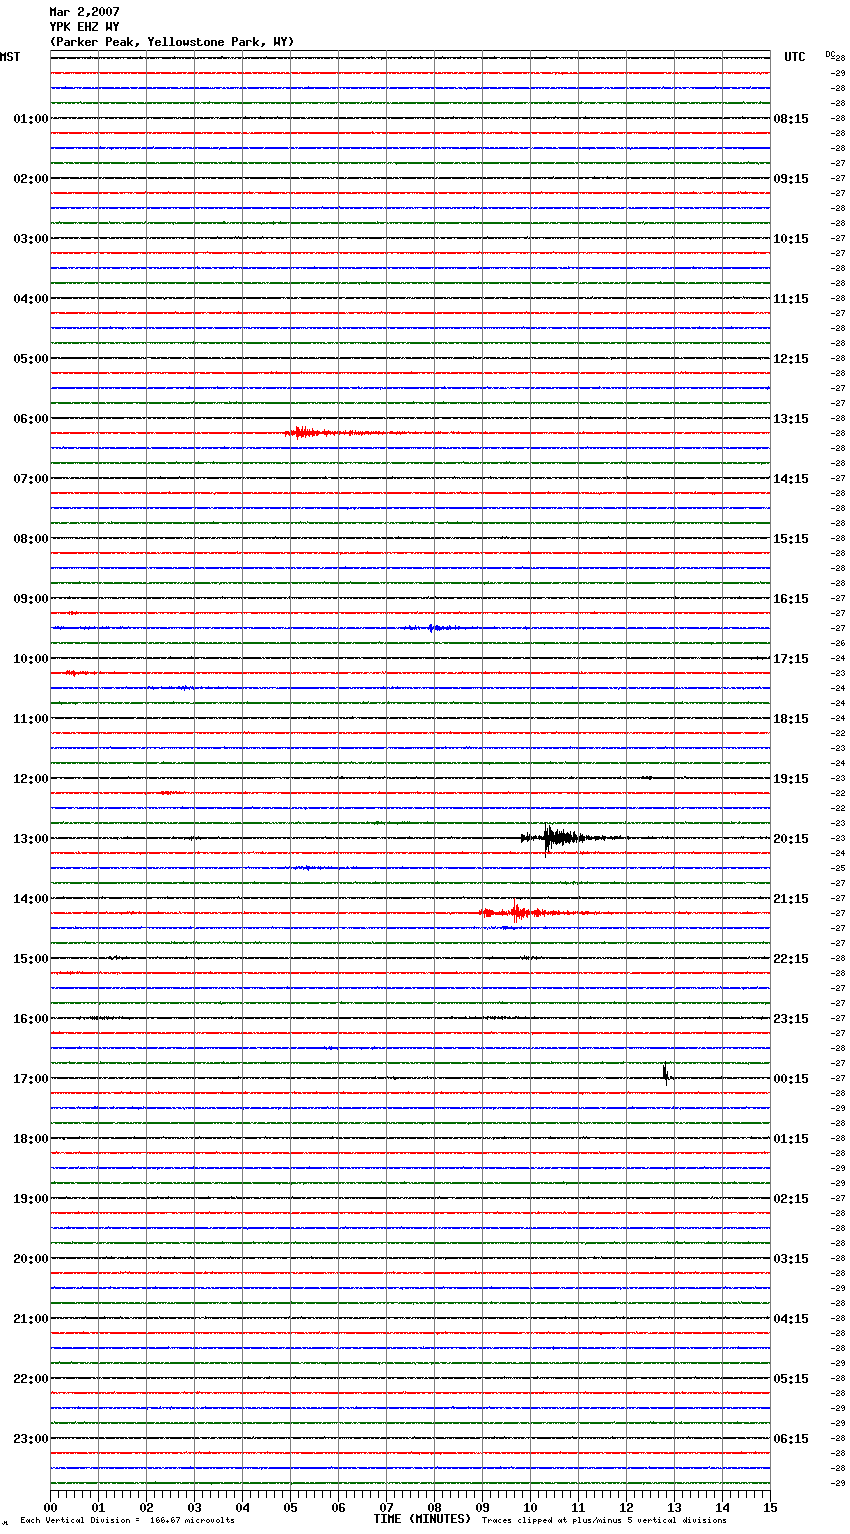Click the Parker Peak, Yellowstone Park location title
The width and height of the screenshot is (850, 1534).
172,42
